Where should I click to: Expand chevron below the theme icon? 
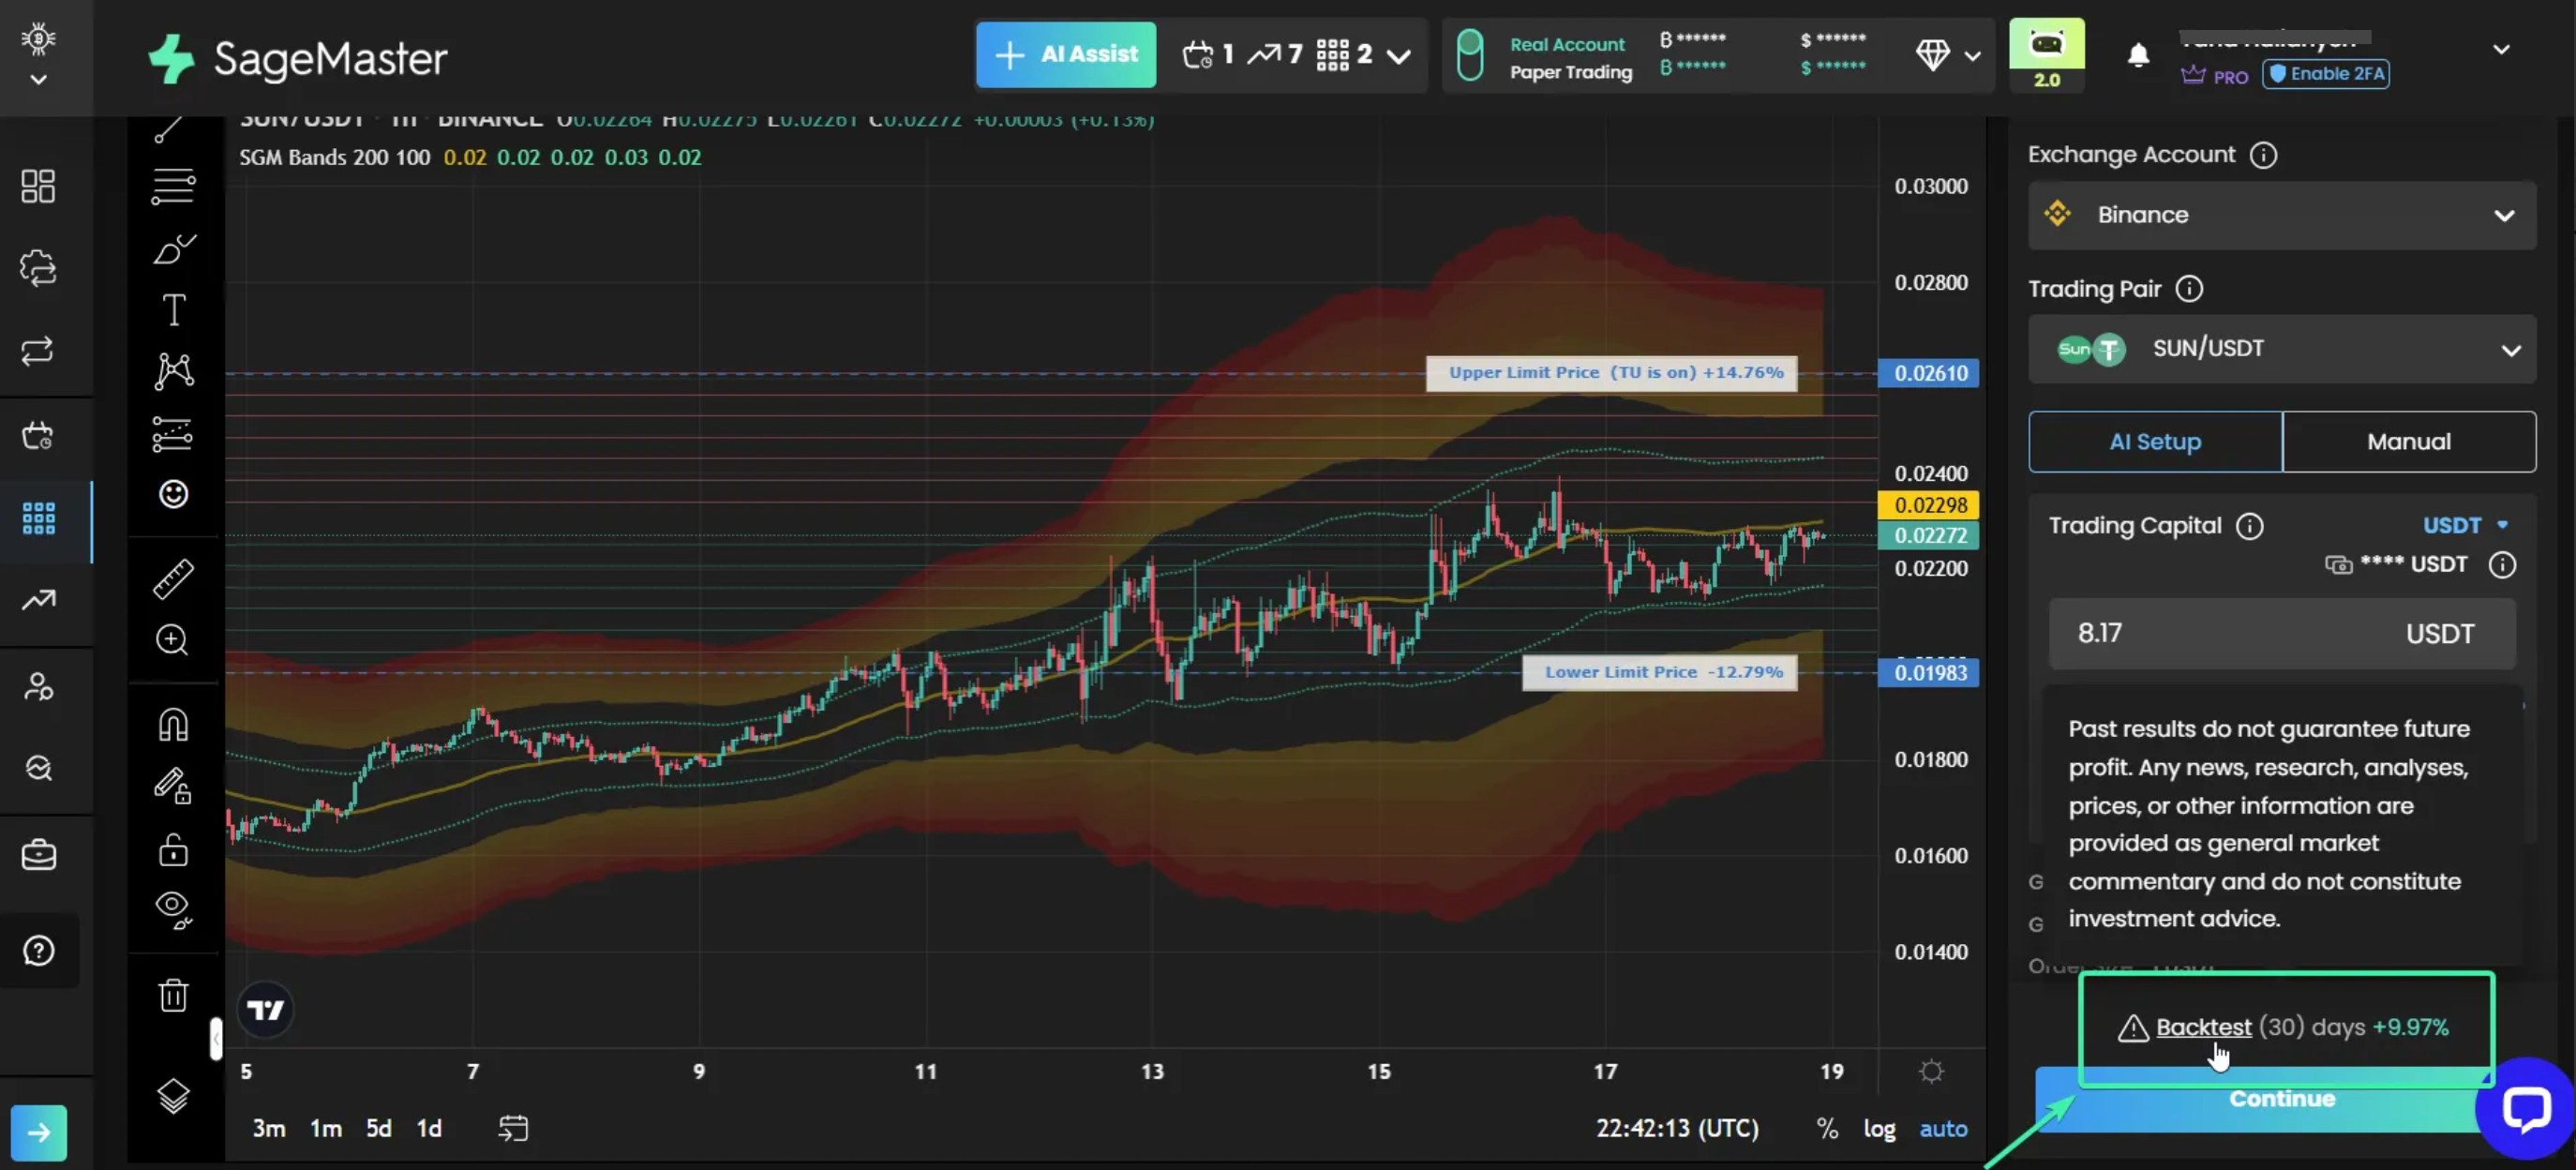coord(38,79)
